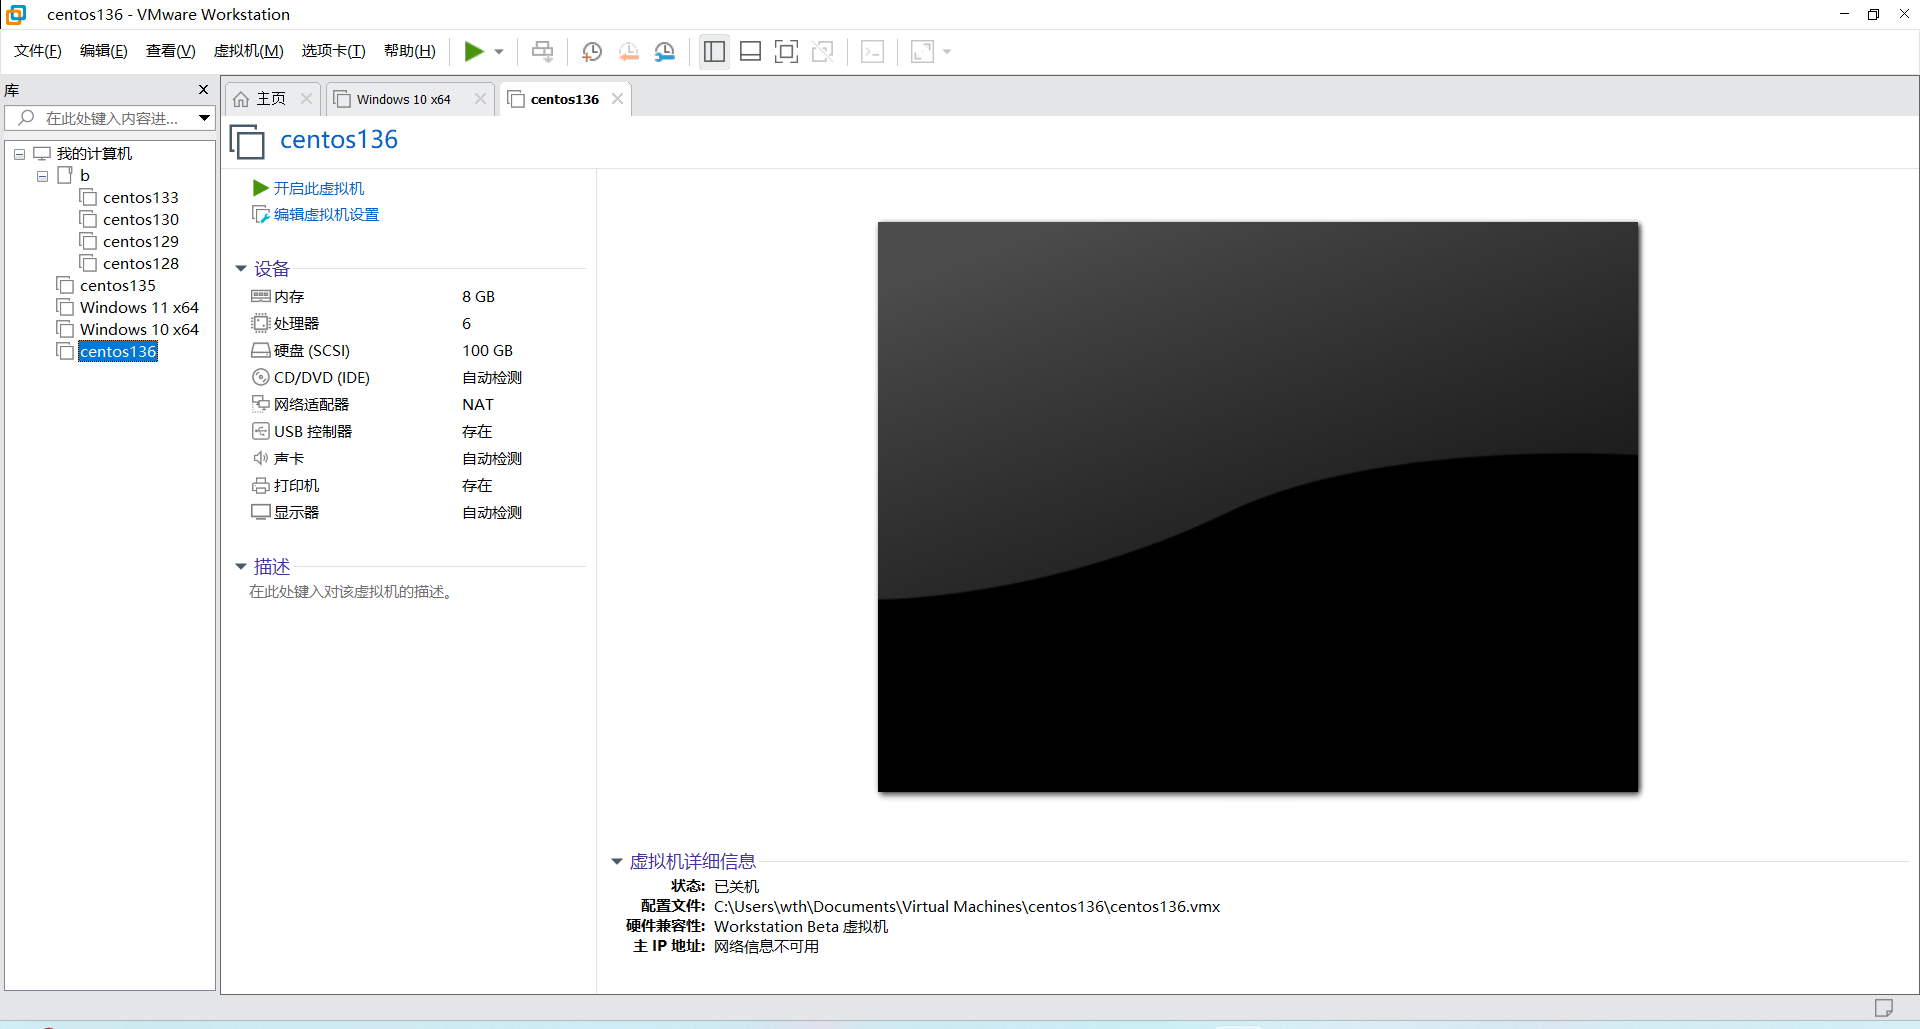Enter full screen mode icon

coord(787,51)
